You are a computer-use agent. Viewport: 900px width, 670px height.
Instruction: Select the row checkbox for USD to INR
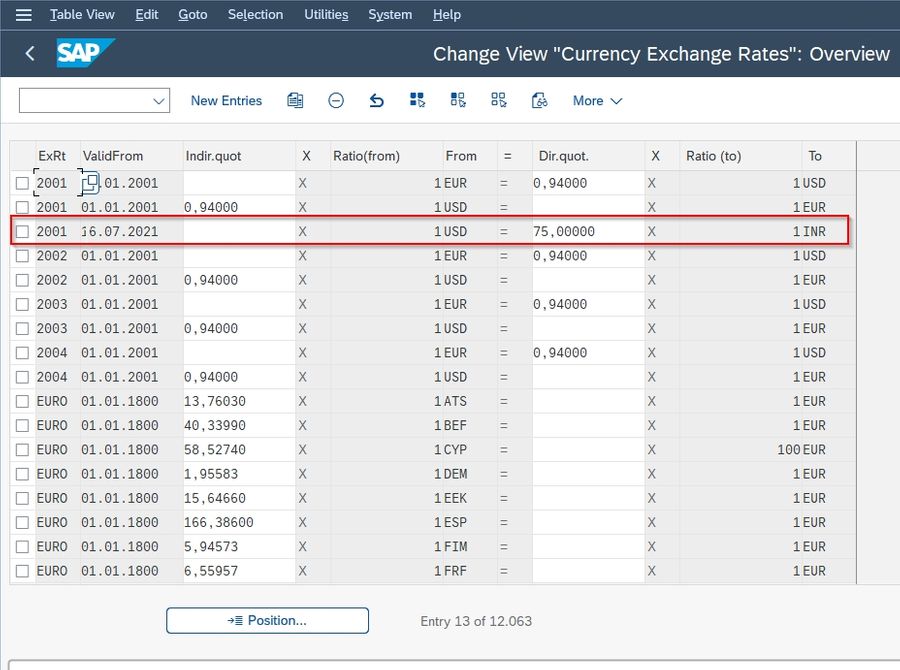[x=22, y=231]
